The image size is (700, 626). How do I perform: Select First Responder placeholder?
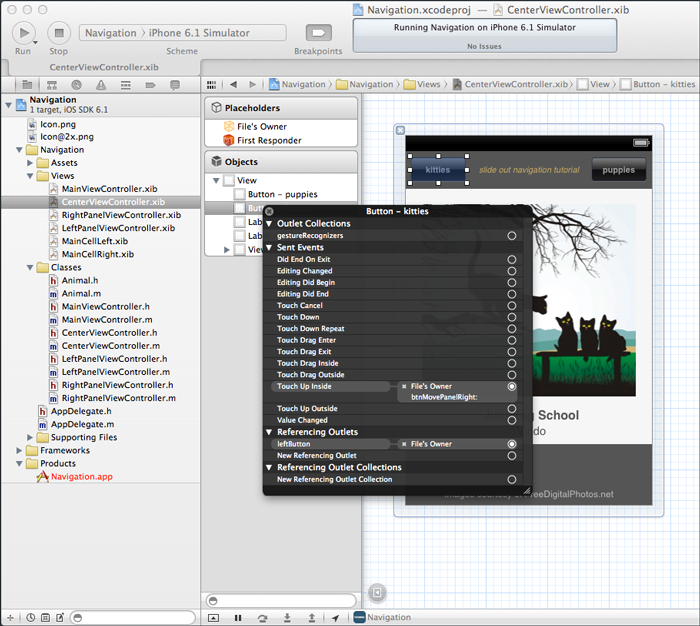262,141
